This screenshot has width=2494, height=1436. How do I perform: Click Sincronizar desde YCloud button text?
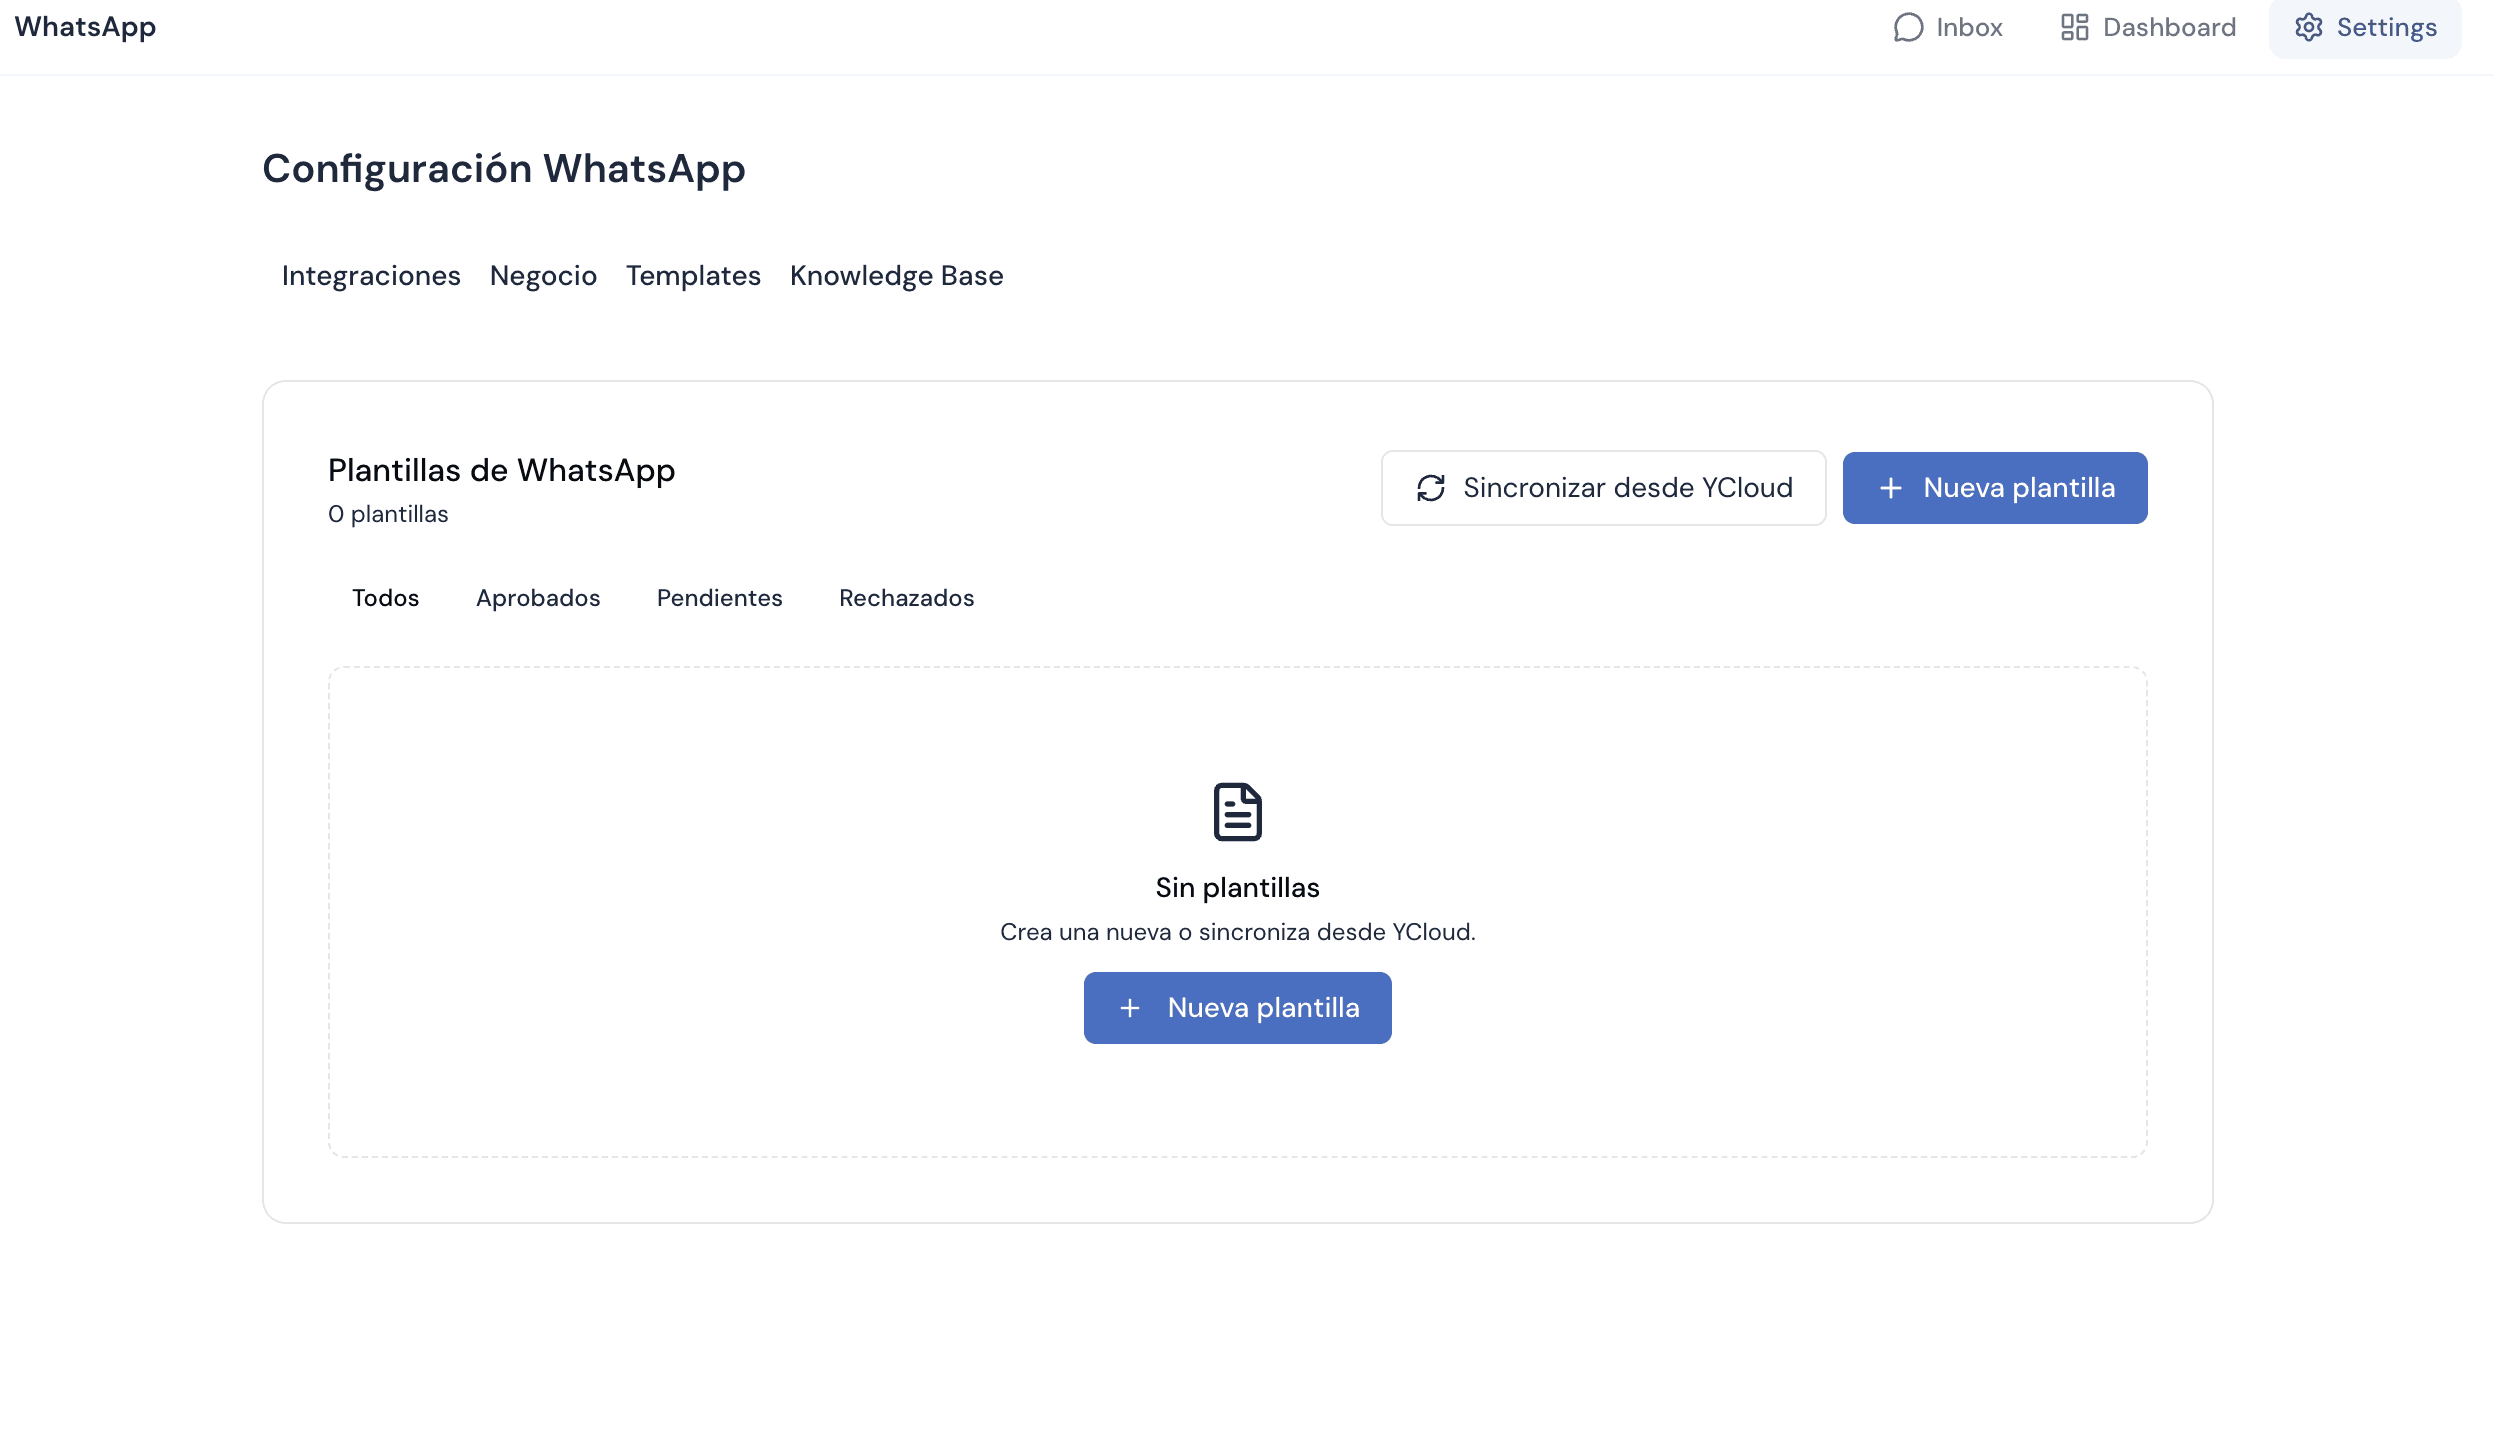(x=1628, y=488)
